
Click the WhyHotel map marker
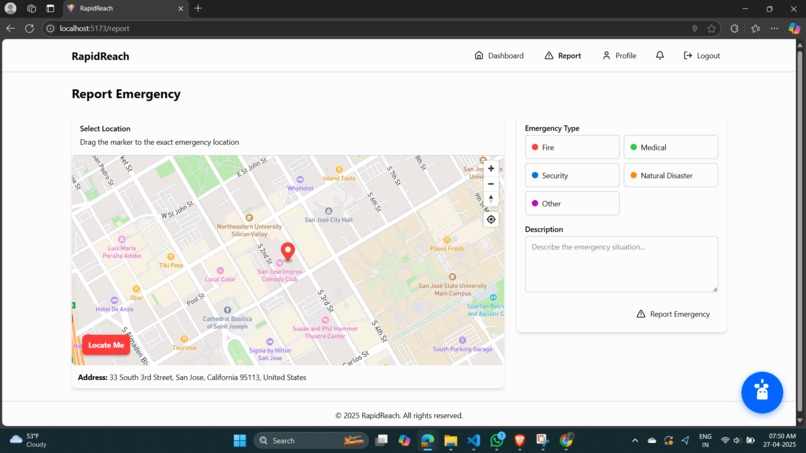(x=300, y=179)
